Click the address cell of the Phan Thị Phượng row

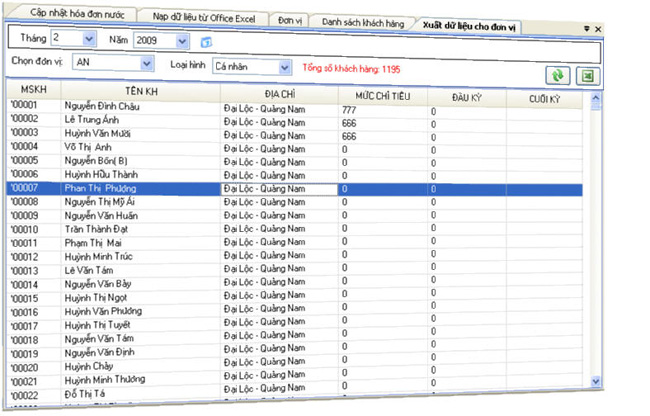pyautogui.click(x=277, y=188)
